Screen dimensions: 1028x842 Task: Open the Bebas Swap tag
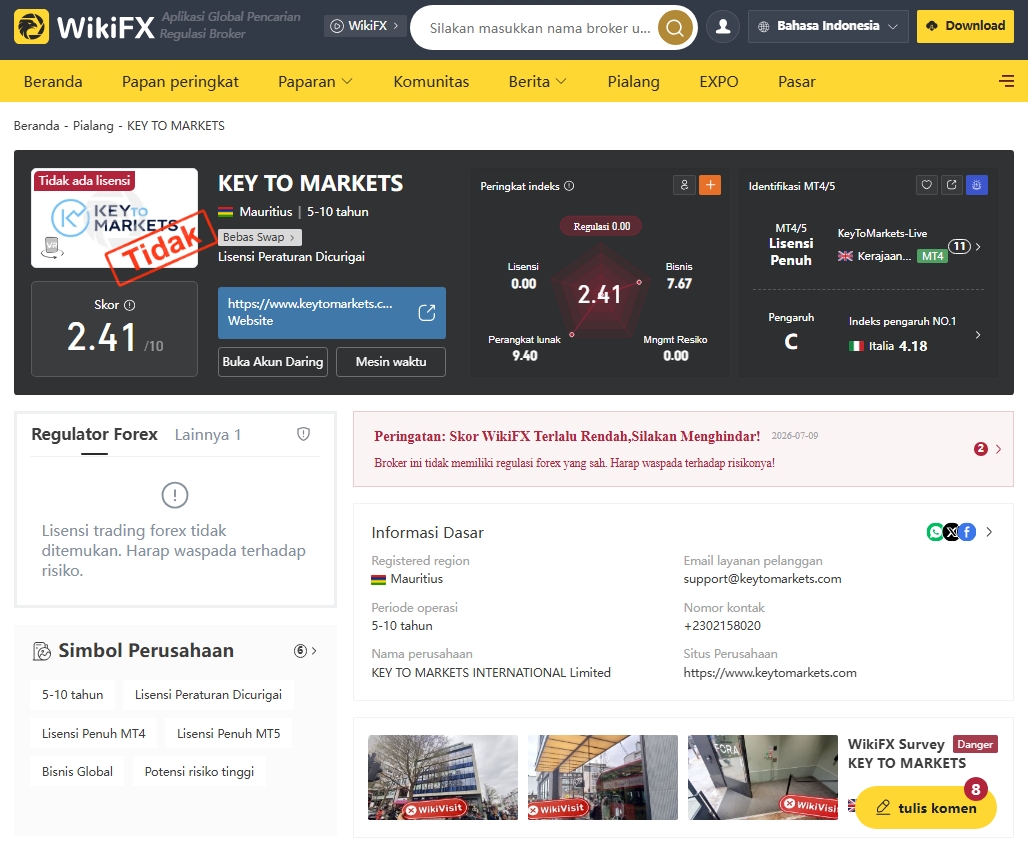point(260,237)
